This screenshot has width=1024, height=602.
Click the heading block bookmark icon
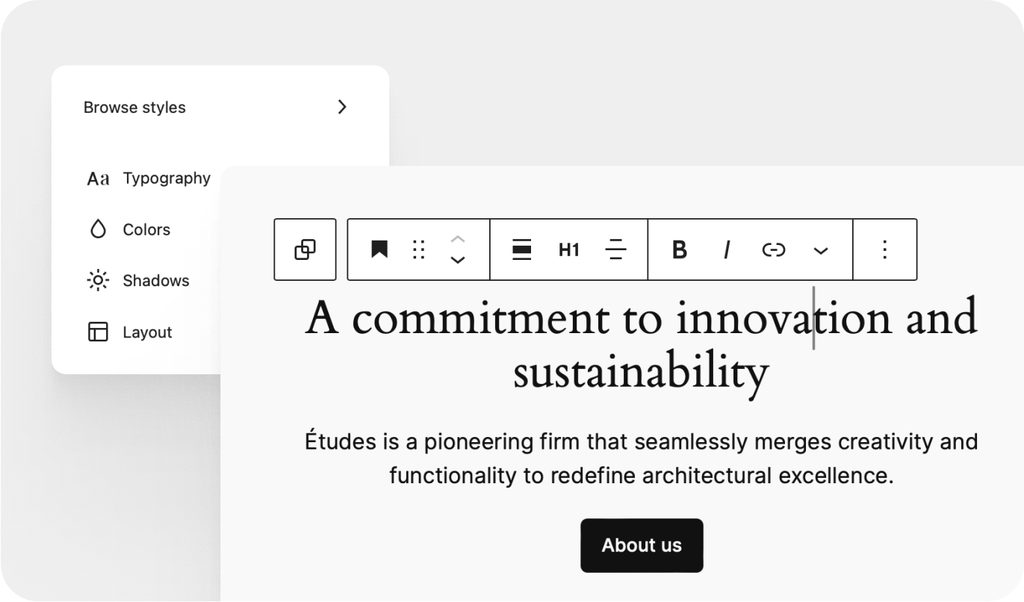coord(379,250)
